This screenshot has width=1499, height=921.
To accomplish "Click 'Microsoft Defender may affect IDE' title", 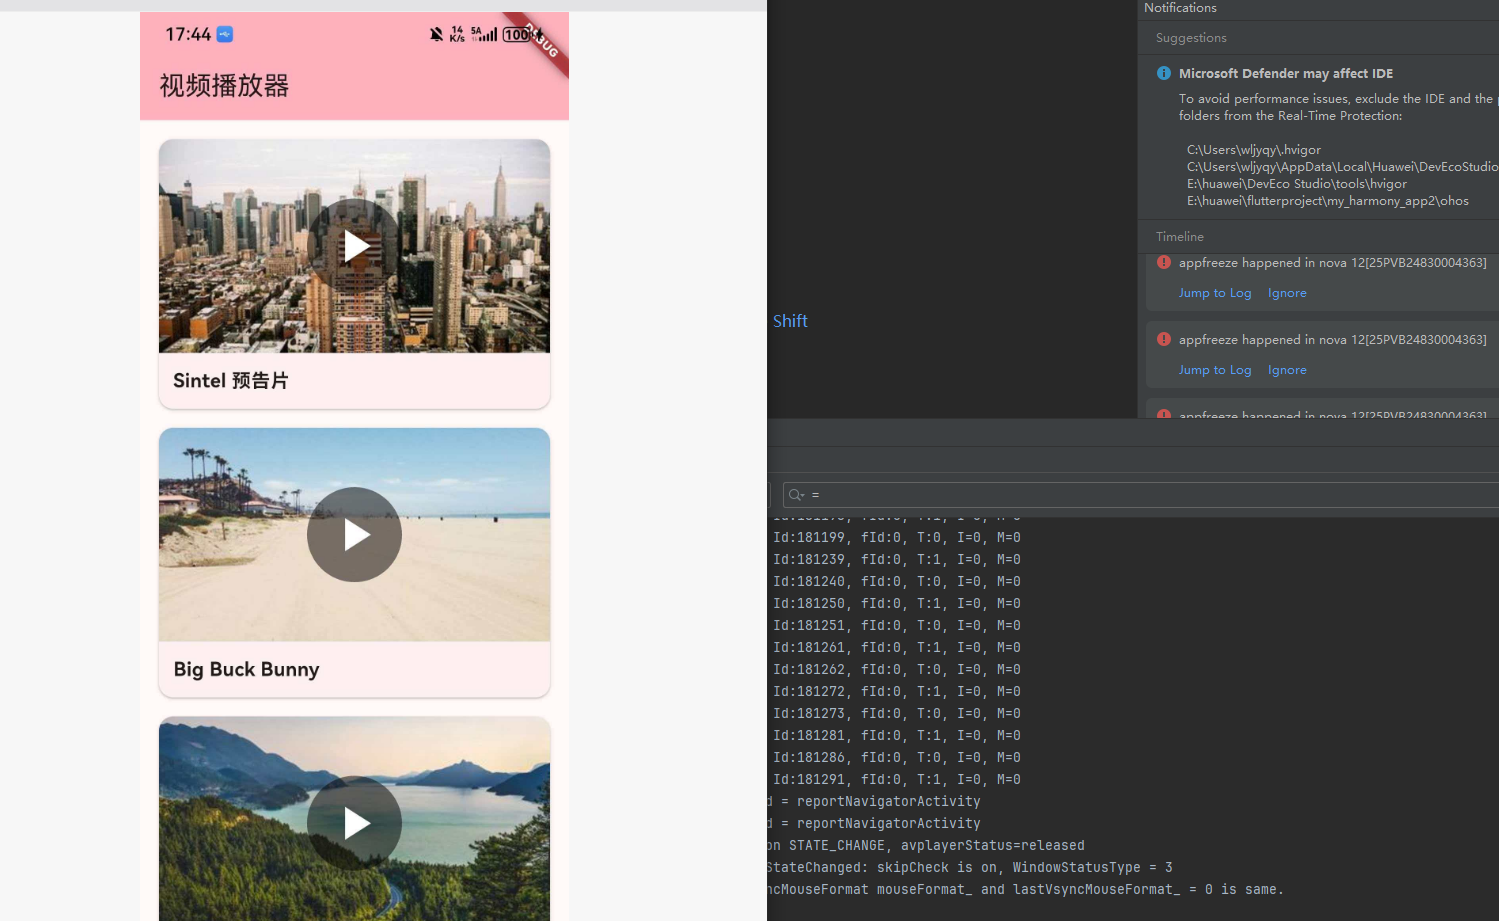I will click(x=1286, y=73).
